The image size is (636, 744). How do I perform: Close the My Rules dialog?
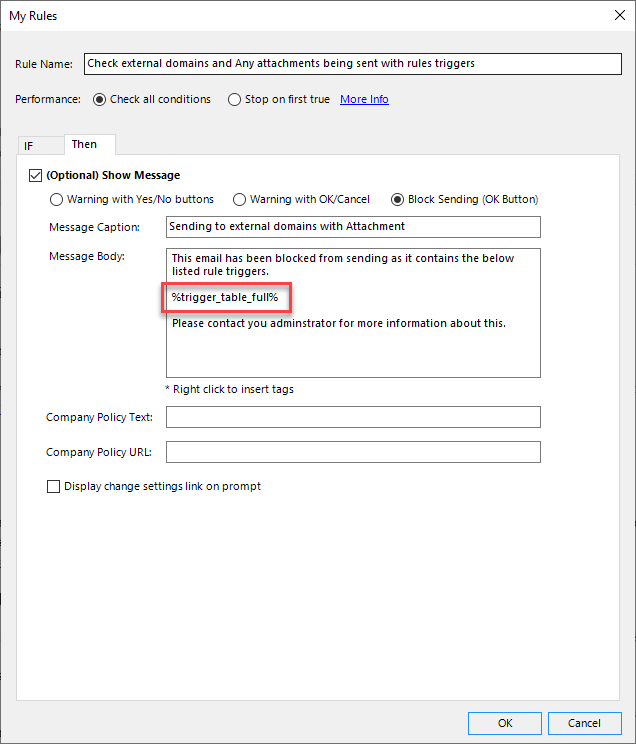(620, 15)
